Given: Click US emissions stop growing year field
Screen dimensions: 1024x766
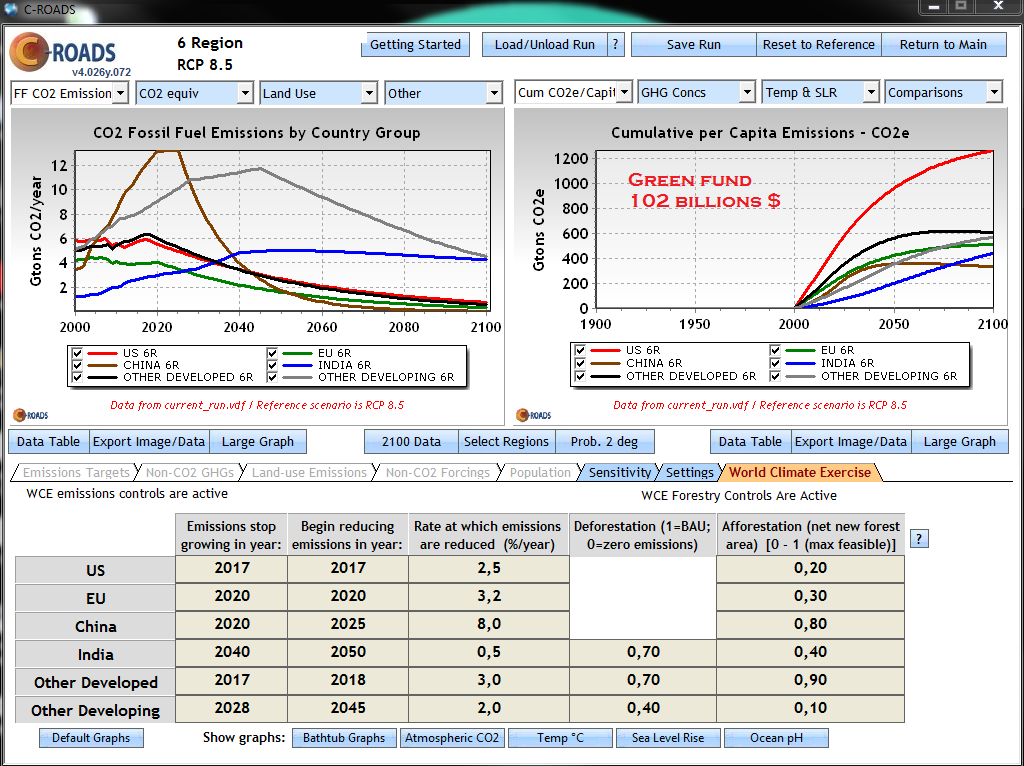Looking at the screenshot, I should (x=231, y=568).
